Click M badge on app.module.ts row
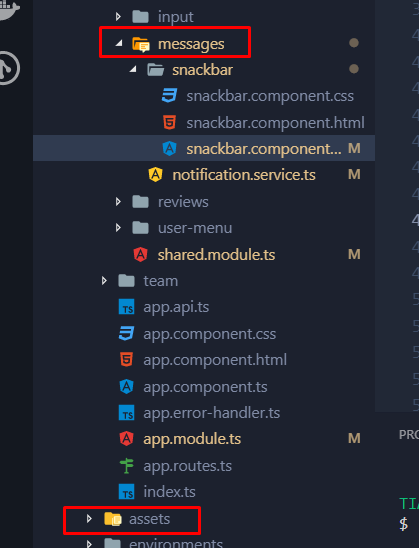419x548 pixels. point(354,438)
